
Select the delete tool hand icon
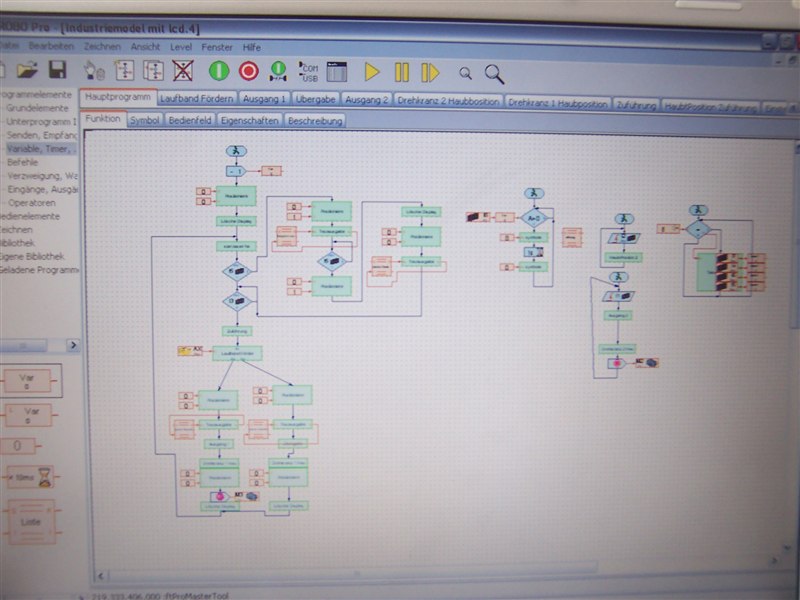[94, 70]
